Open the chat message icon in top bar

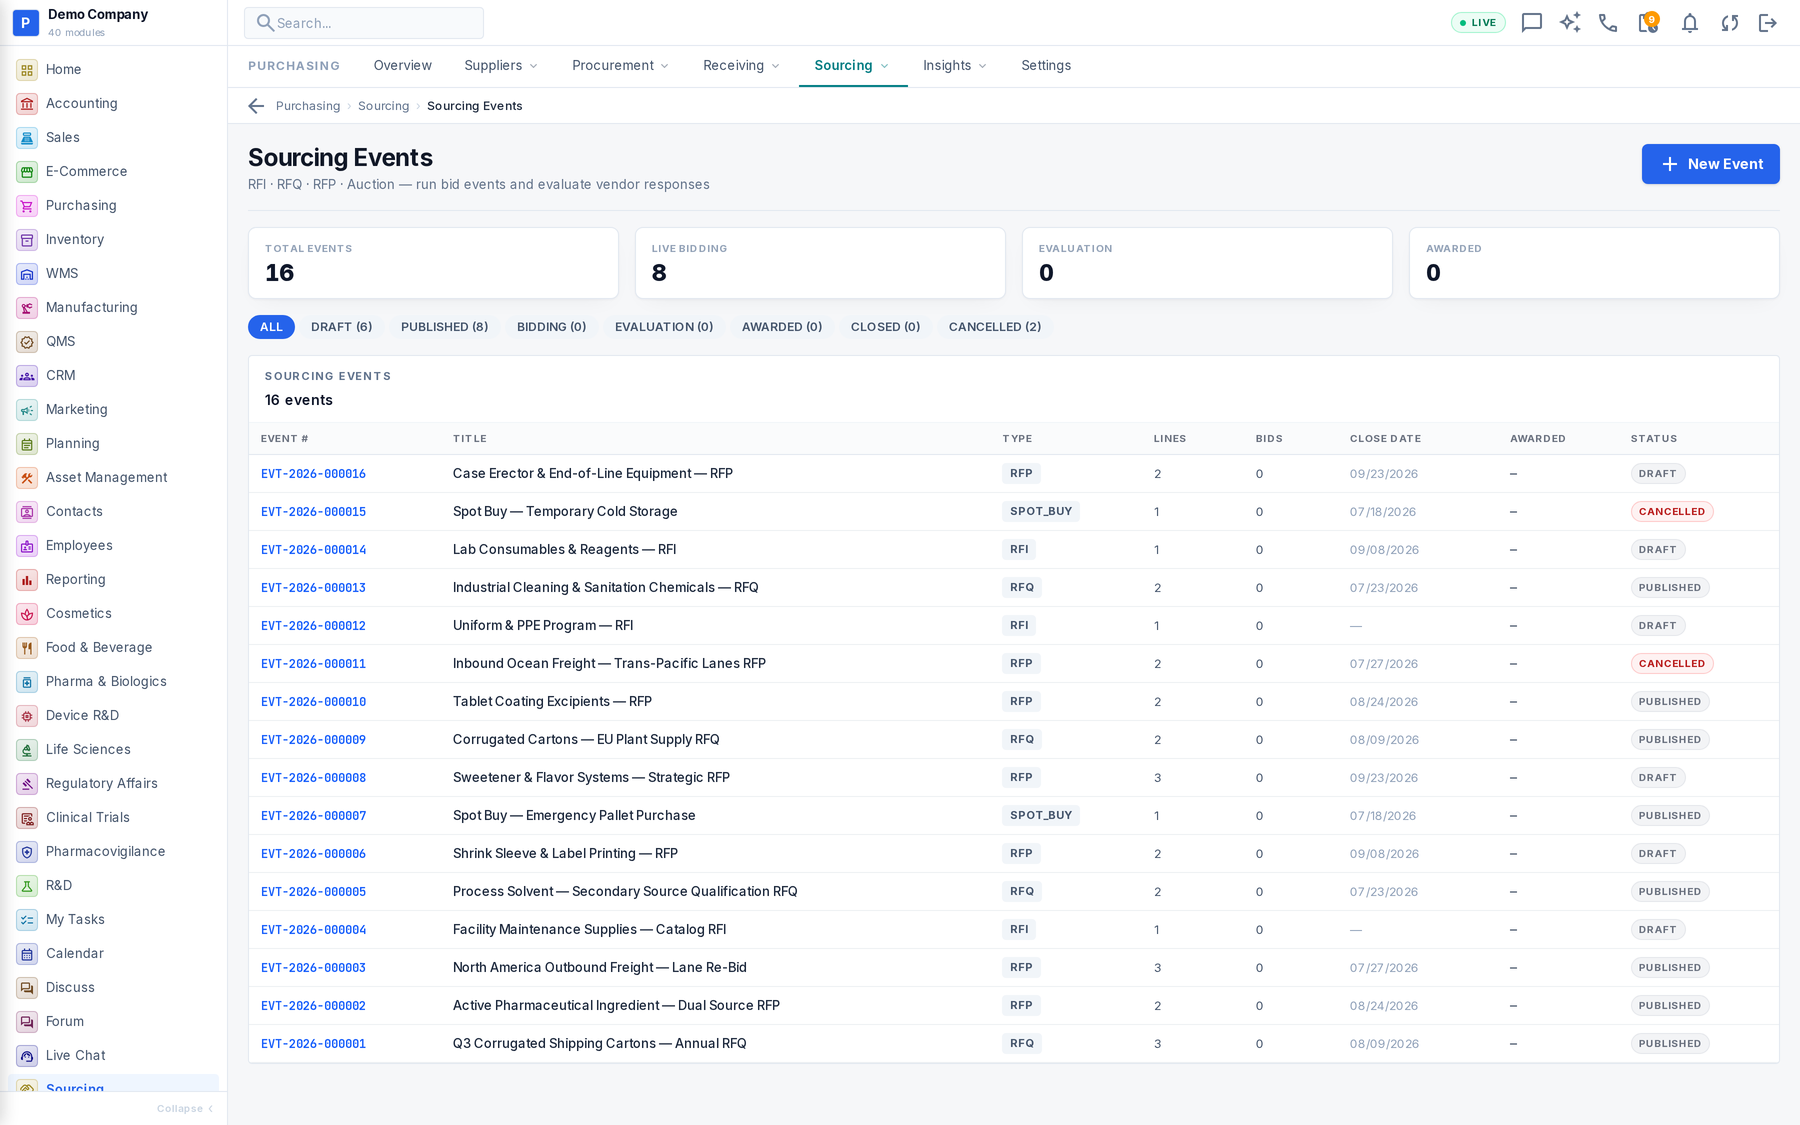click(x=1531, y=23)
